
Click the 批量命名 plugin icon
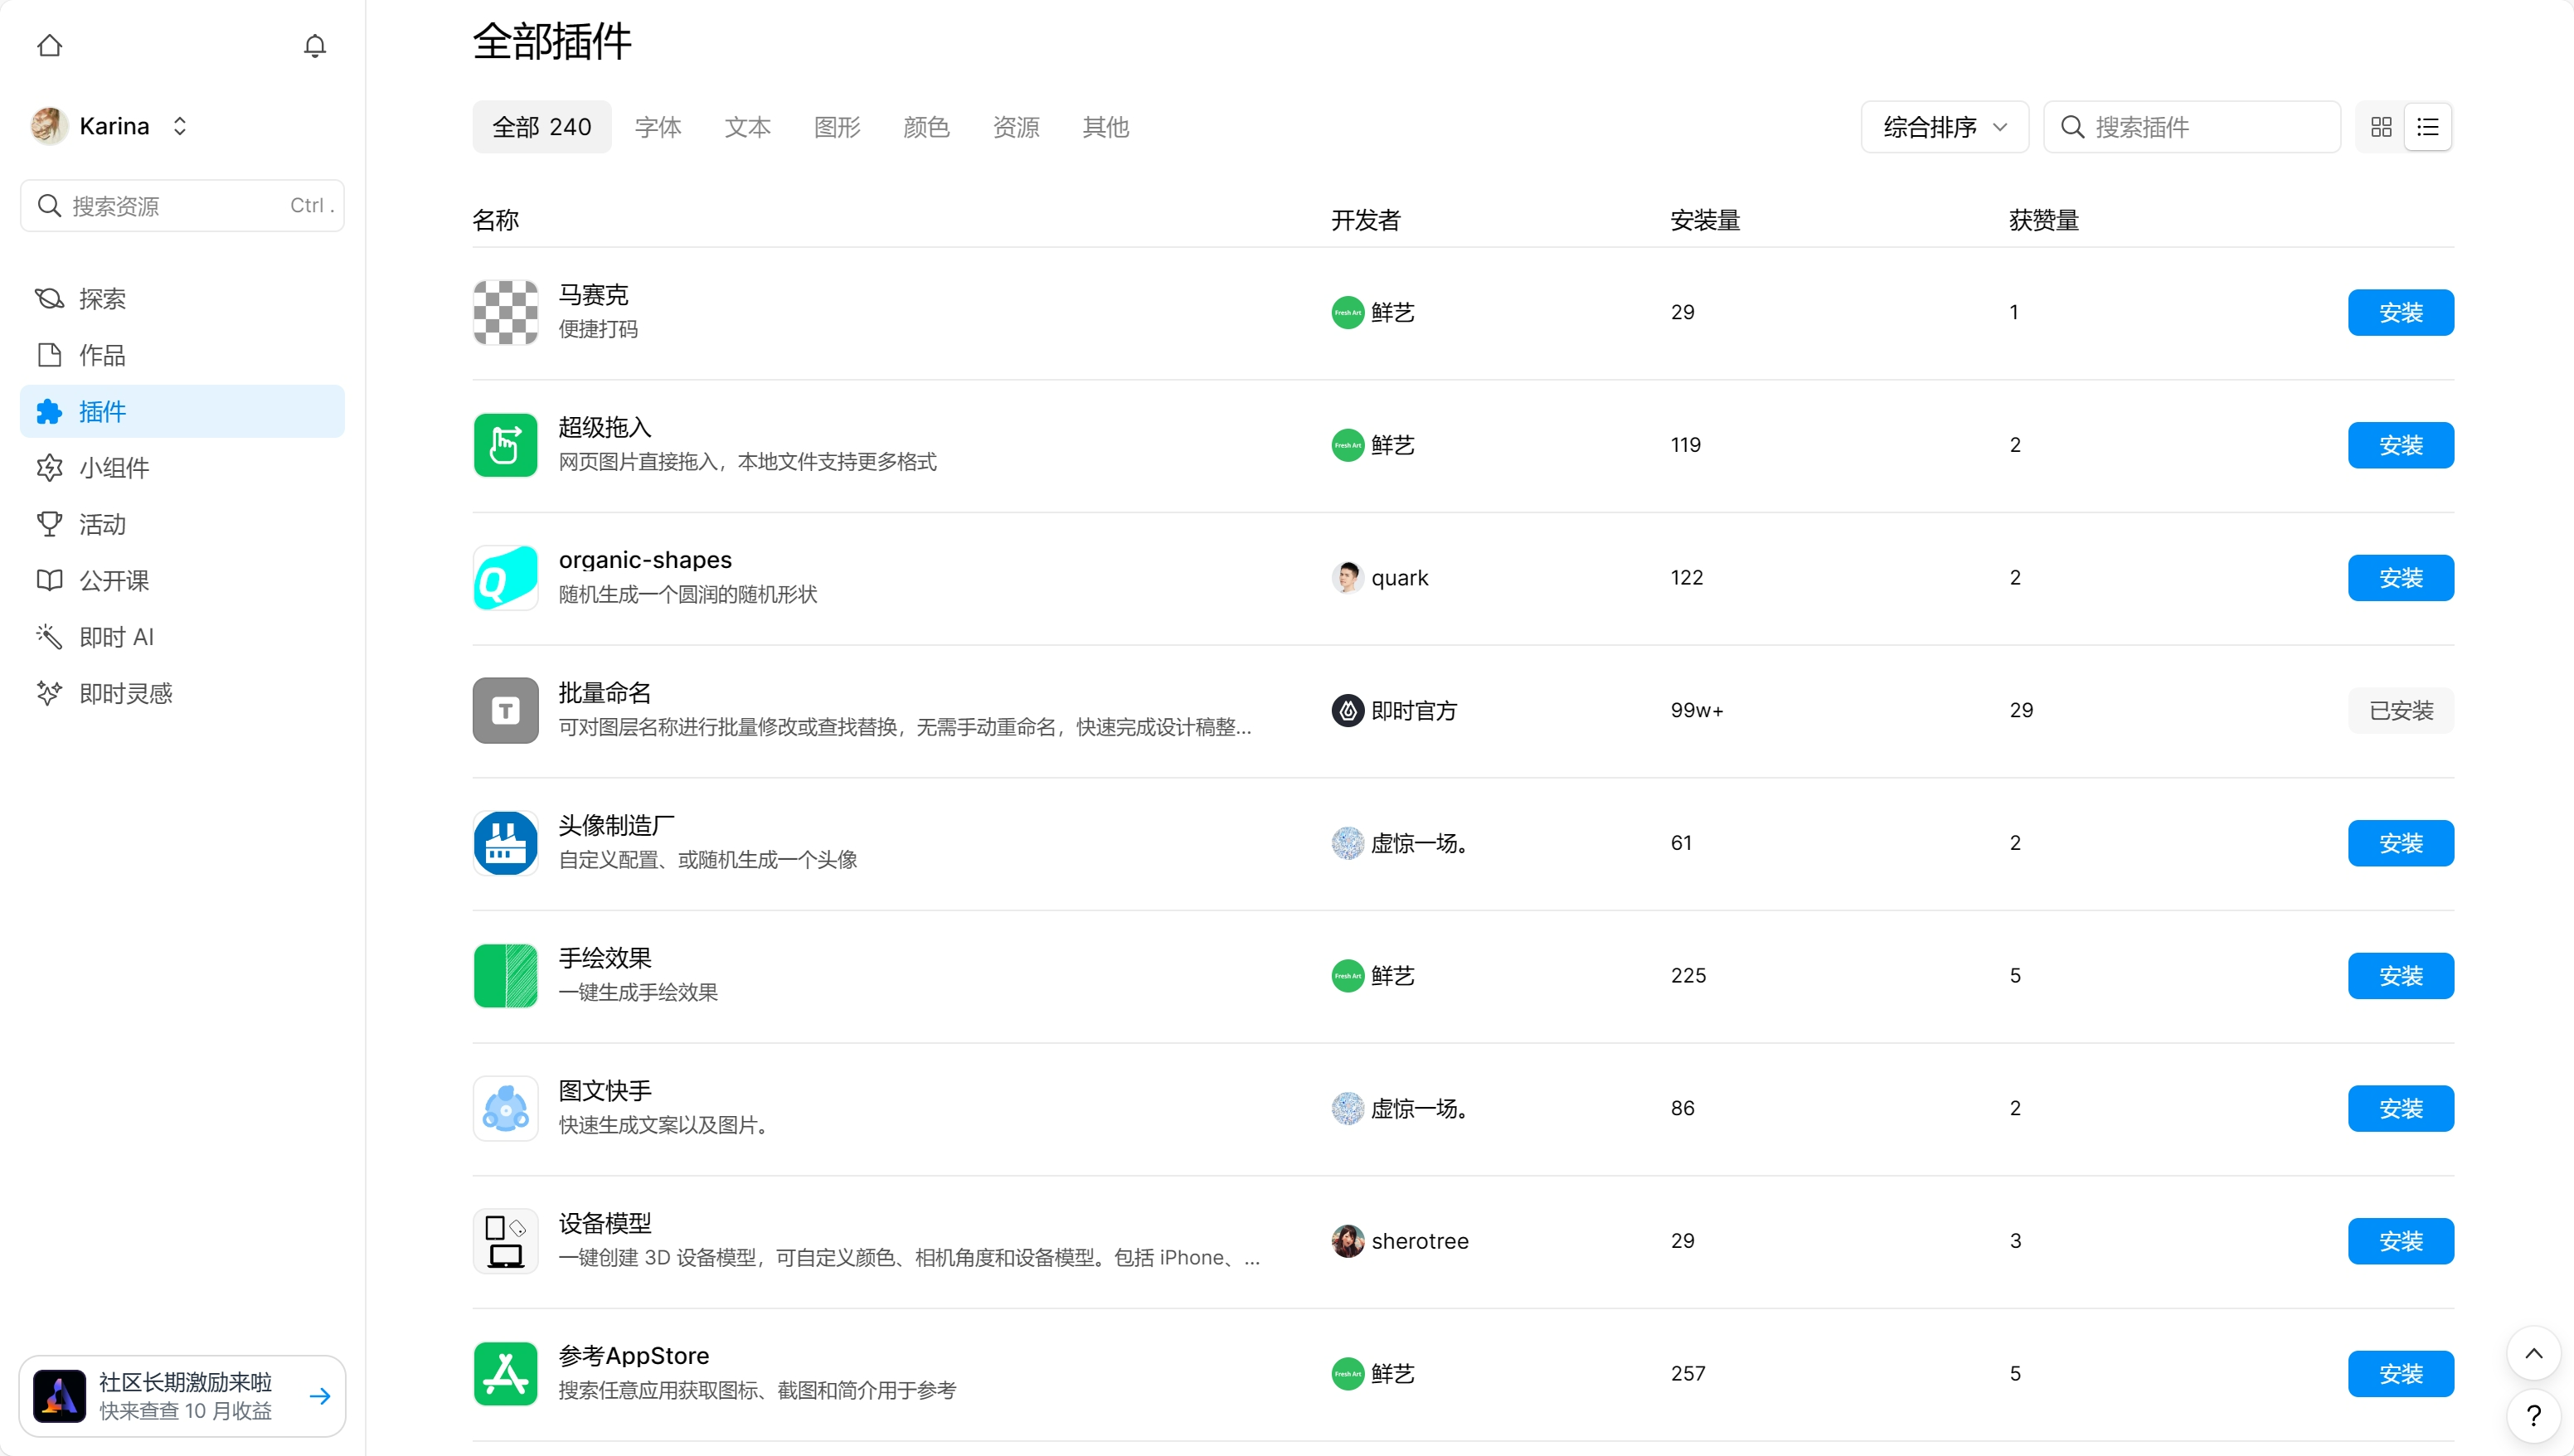[x=505, y=710]
